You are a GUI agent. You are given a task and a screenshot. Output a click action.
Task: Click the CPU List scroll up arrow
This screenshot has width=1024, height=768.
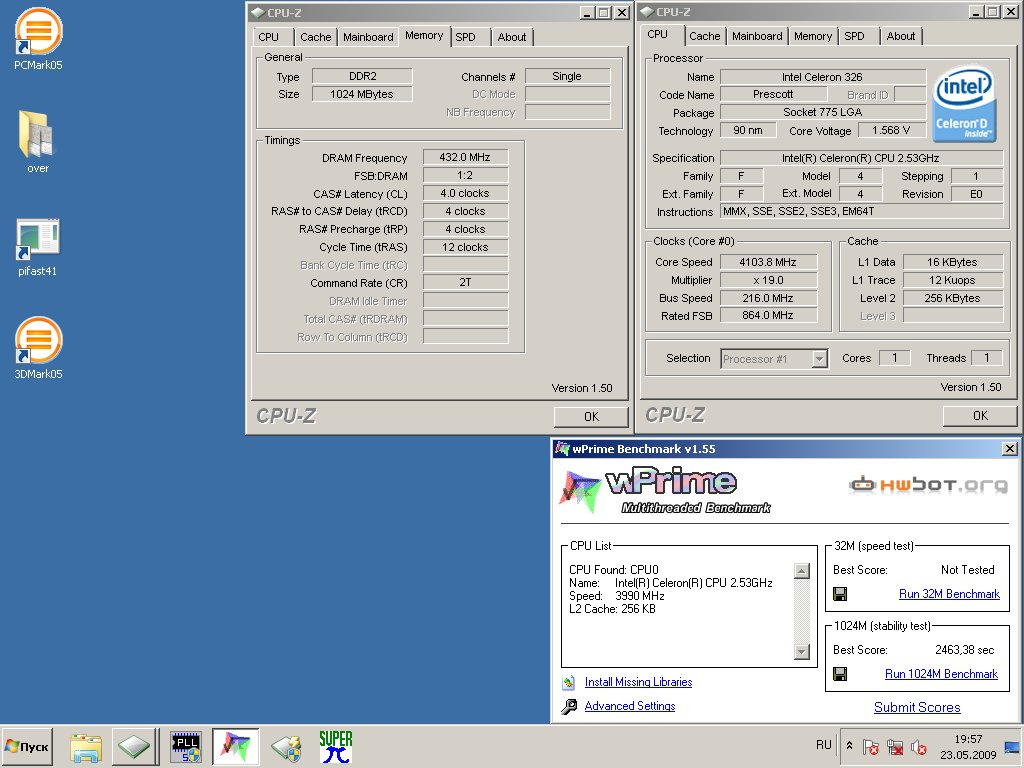coord(802,571)
